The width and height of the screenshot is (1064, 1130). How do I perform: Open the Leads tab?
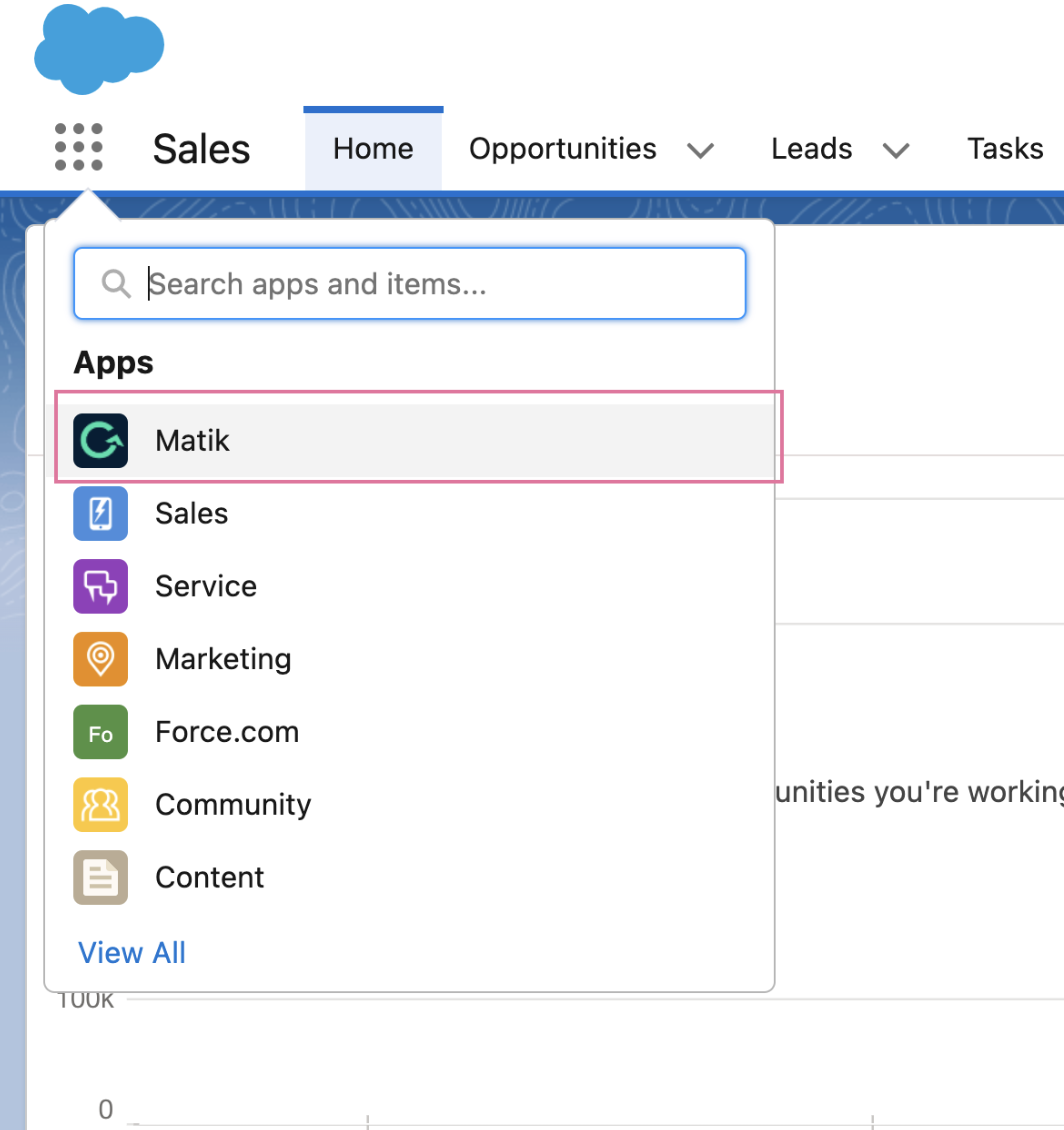(812, 148)
